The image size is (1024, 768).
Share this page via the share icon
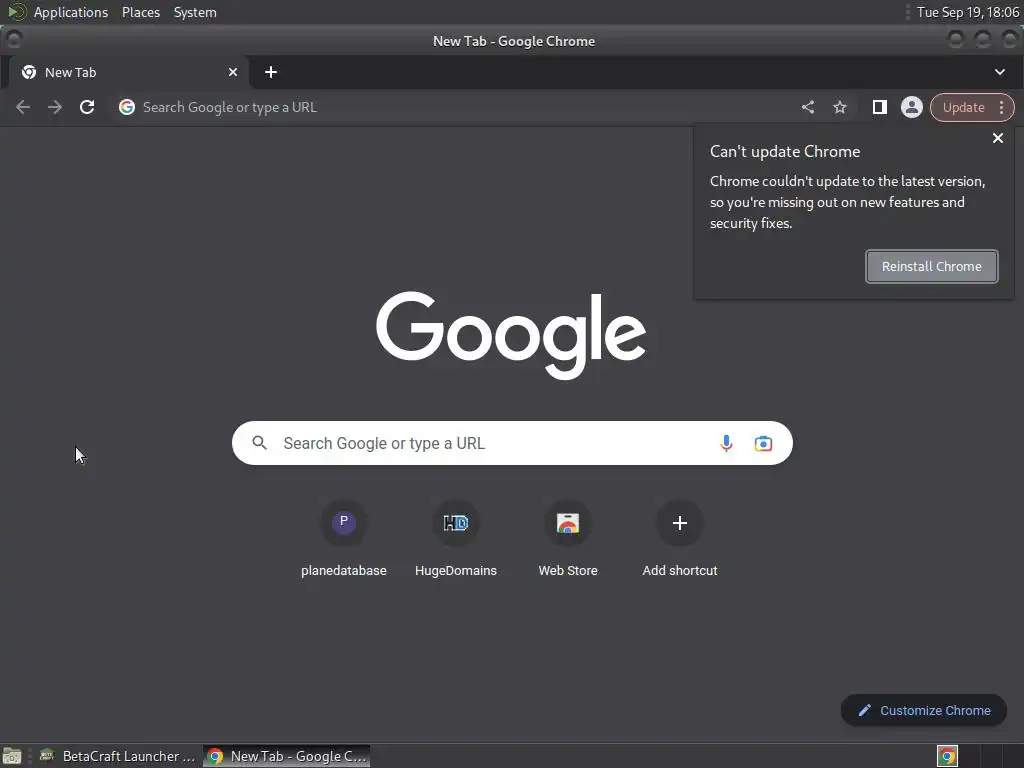(808, 107)
